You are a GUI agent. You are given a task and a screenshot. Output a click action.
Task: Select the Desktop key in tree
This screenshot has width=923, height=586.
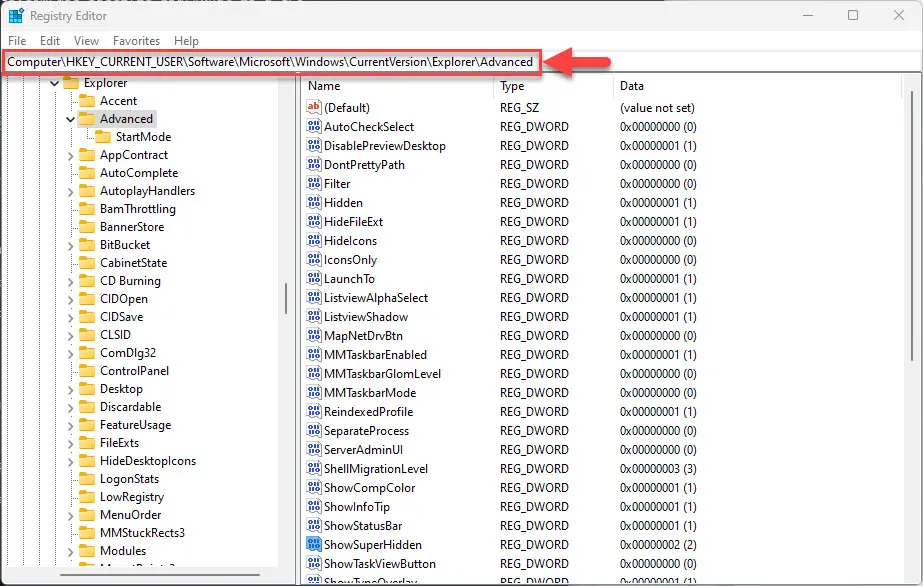tap(121, 389)
